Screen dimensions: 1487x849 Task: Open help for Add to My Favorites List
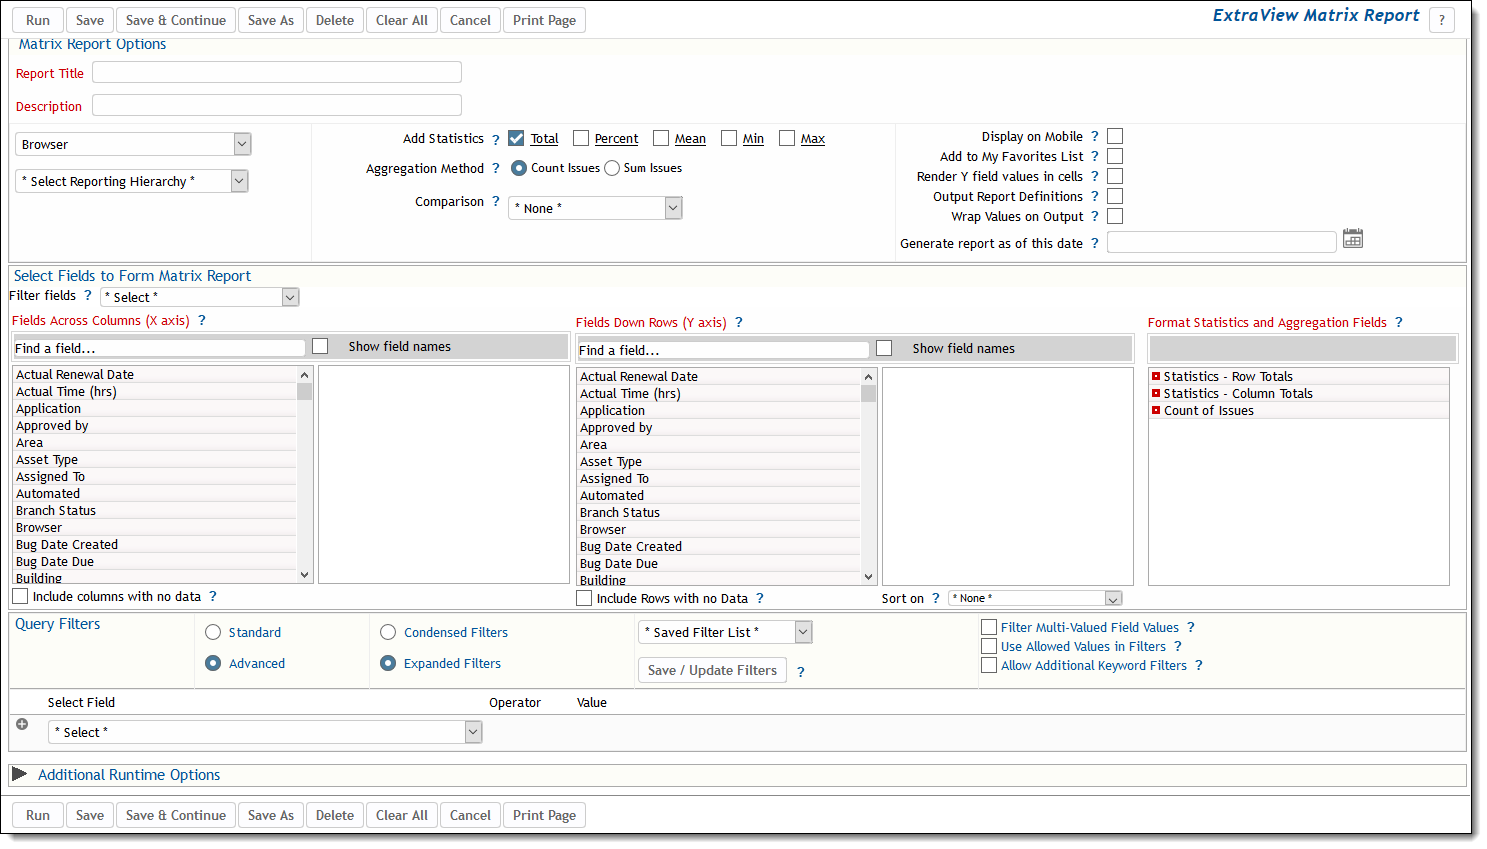click(1094, 156)
